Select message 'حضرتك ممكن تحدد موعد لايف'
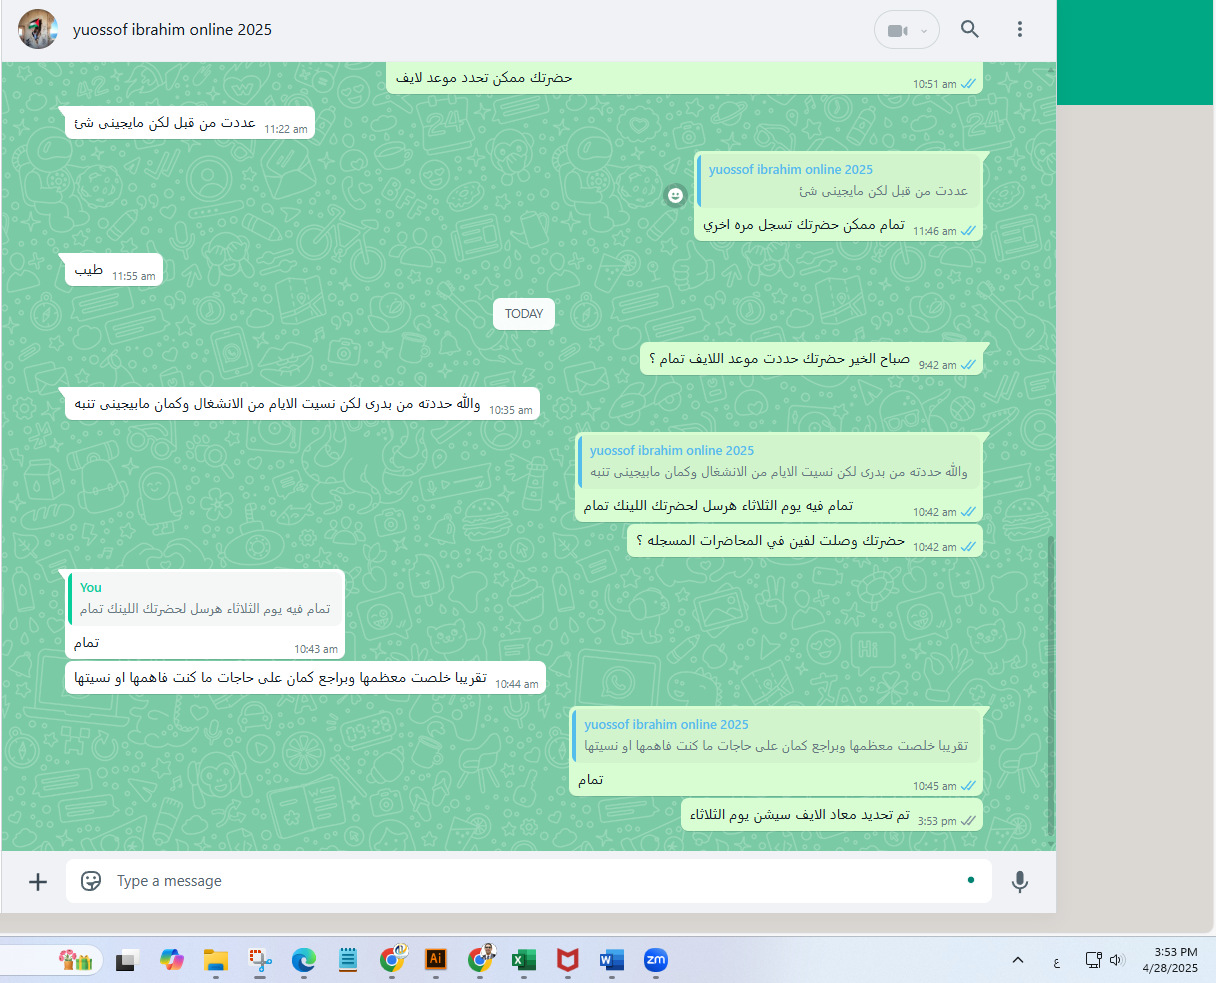Image resolution: width=1216 pixels, height=983 pixels. 686,78
